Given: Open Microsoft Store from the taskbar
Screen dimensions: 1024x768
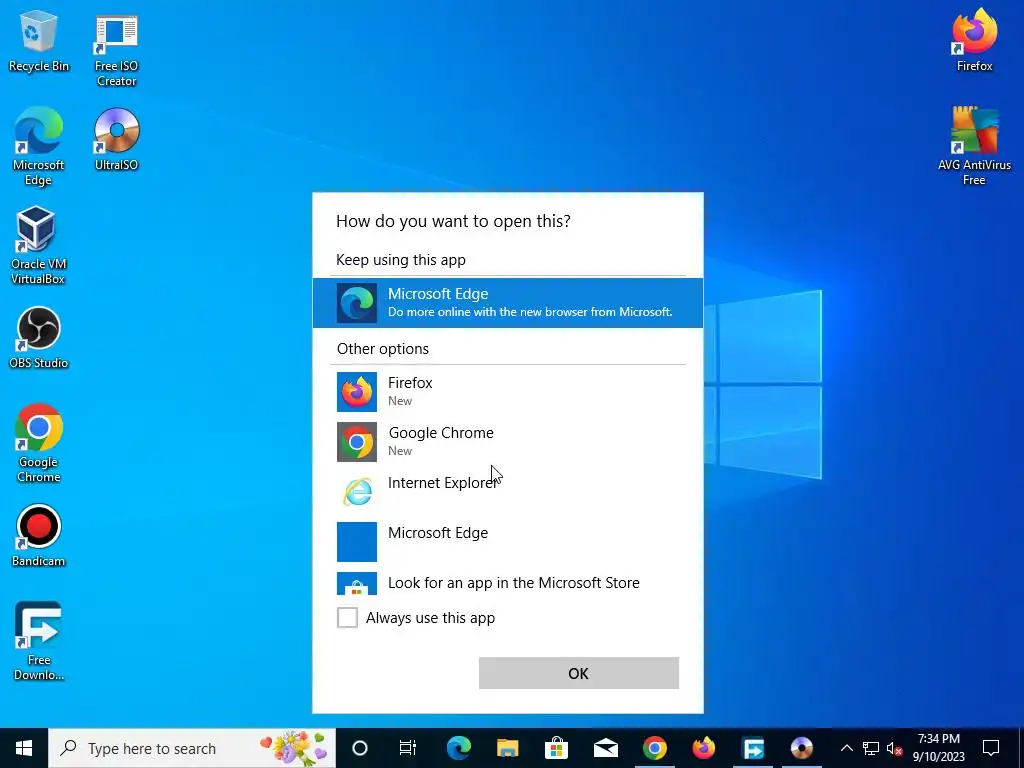Looking at the screenshot, I should (x=556, y=748).
